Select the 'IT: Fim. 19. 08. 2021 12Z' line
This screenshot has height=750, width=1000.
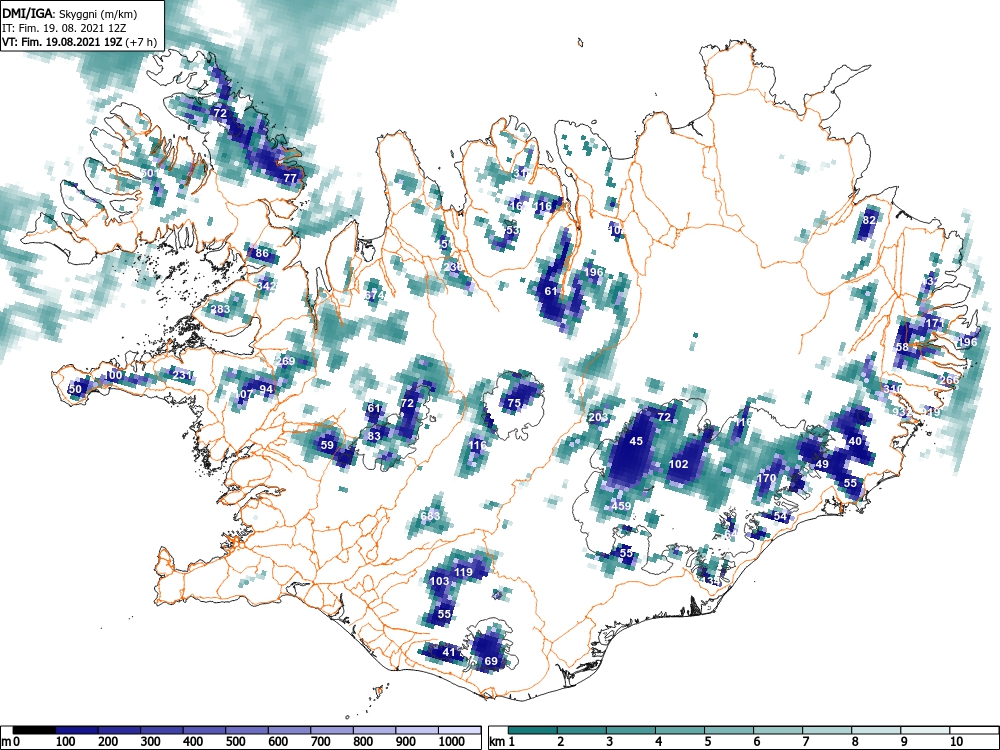(64, 28)
